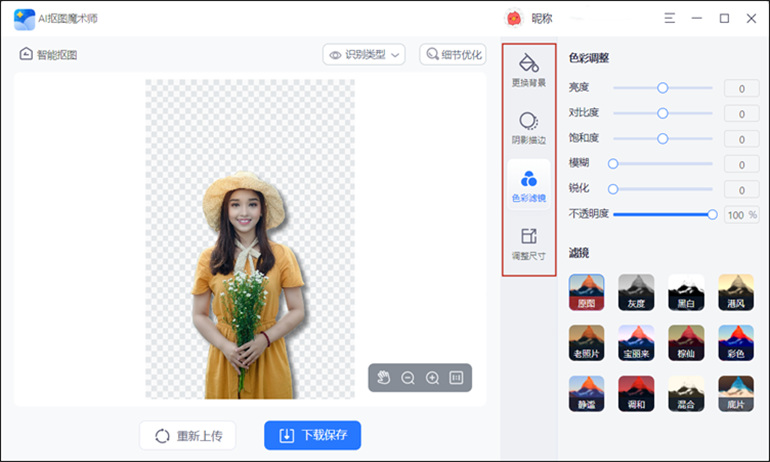
Task: Click the 色彩调整 heading text
Action: (589, 58)
